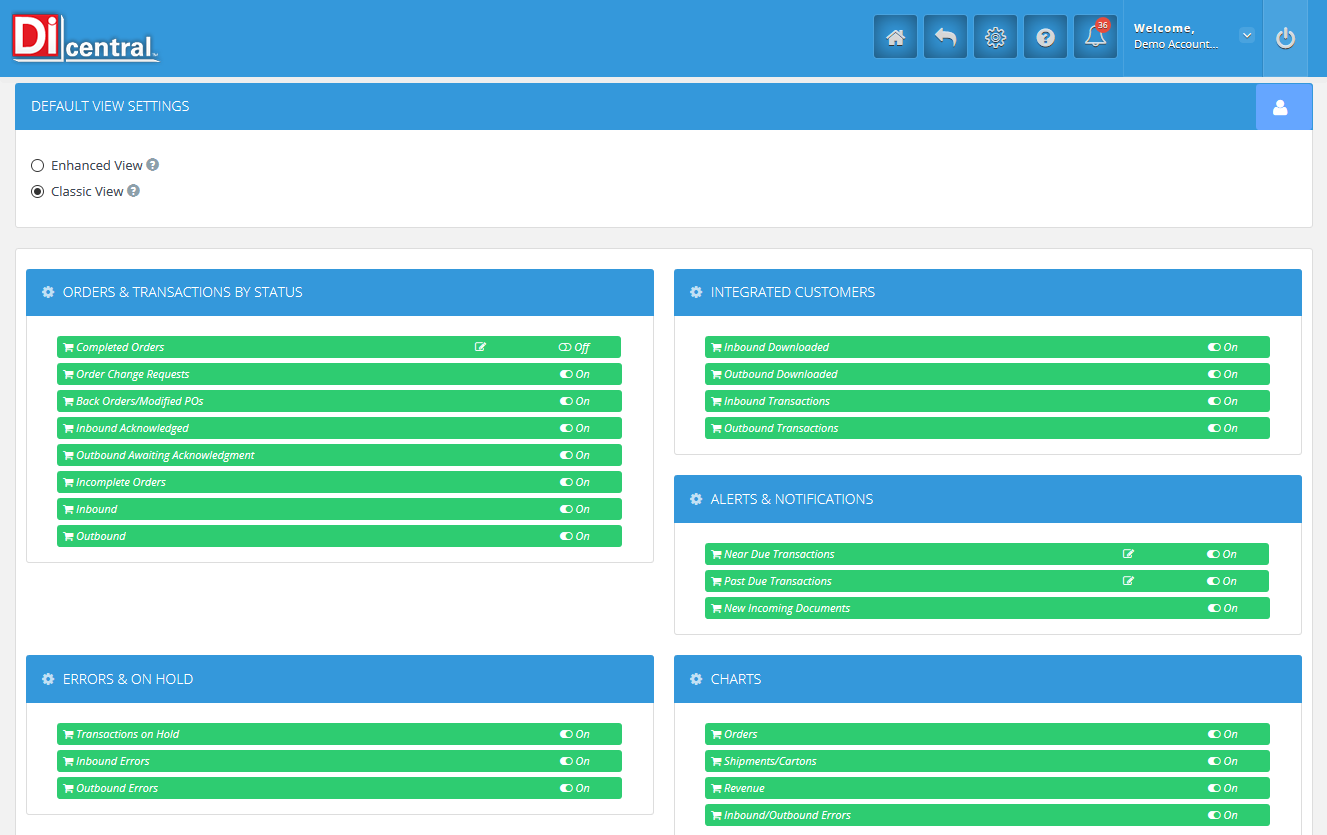Screen dimensions: 1327x835
Task: Select the Classic View radio button
Action: [x=38, y=191]
